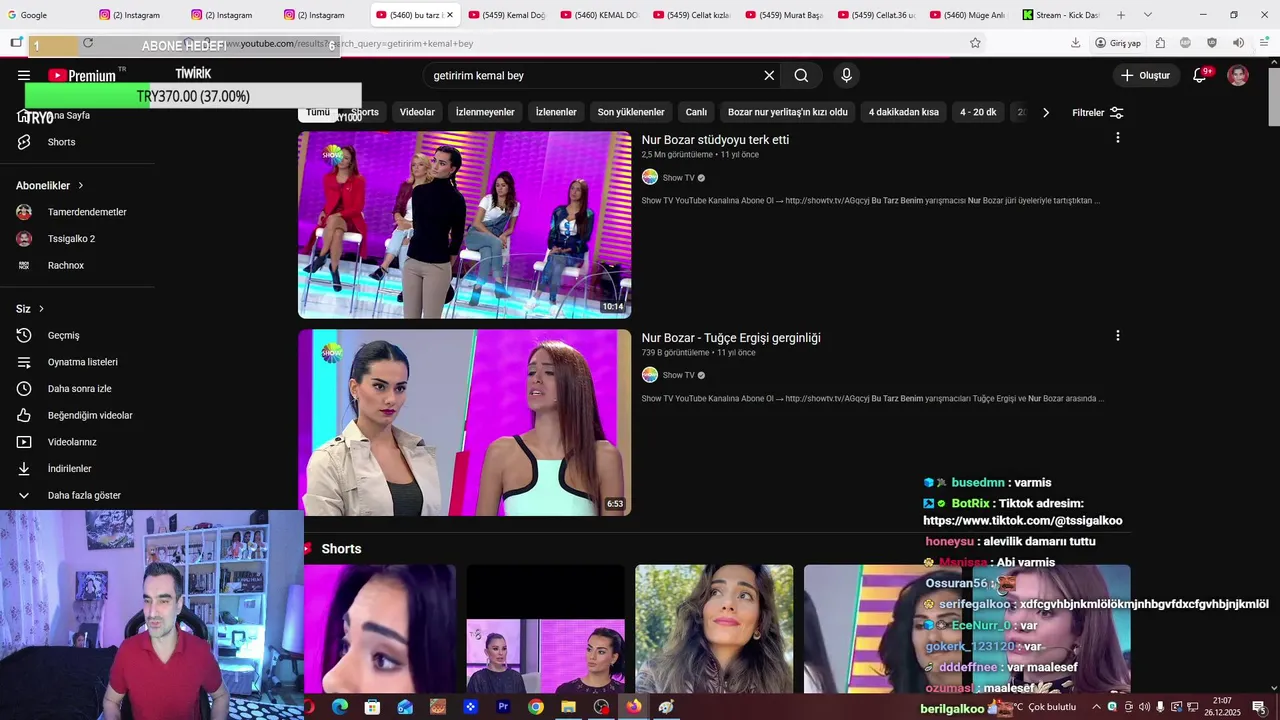The image size is (1280, 720).
Task: Select the İzlenmeyenler filter chip
Action: 485,112
